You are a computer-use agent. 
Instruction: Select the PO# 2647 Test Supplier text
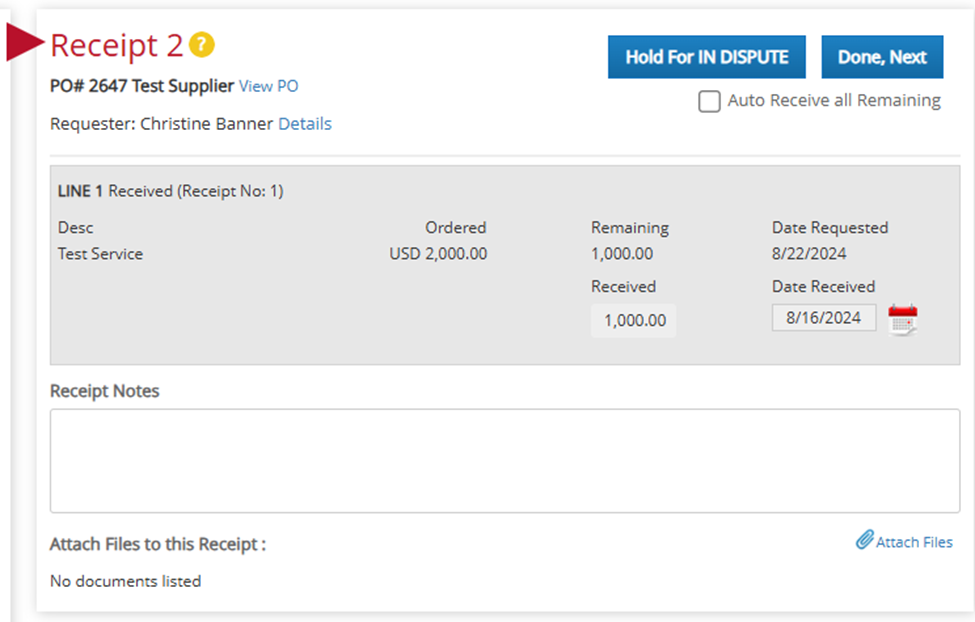coord(142,86)
